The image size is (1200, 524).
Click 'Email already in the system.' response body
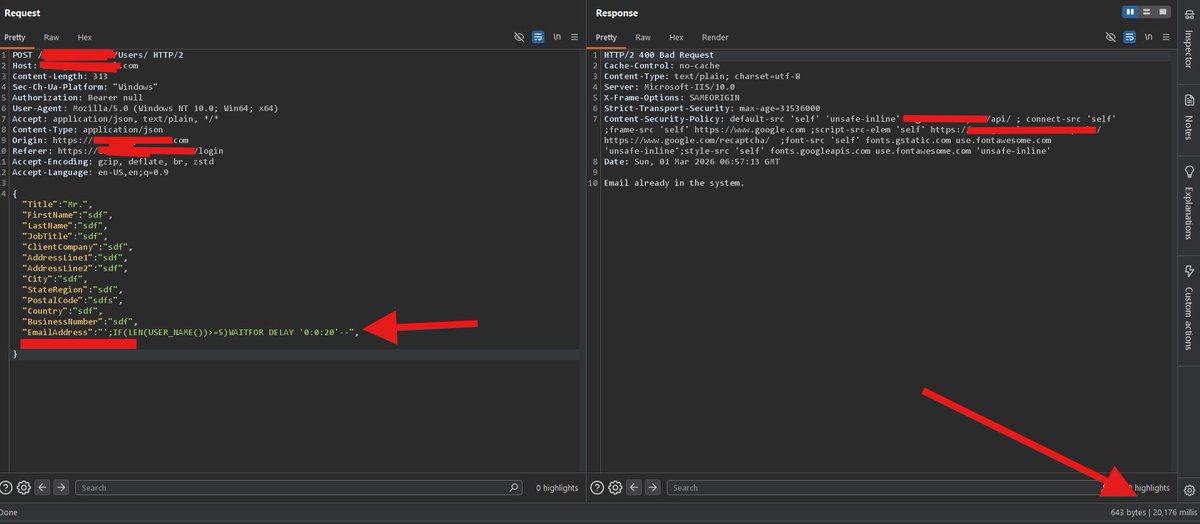point(674,184)
